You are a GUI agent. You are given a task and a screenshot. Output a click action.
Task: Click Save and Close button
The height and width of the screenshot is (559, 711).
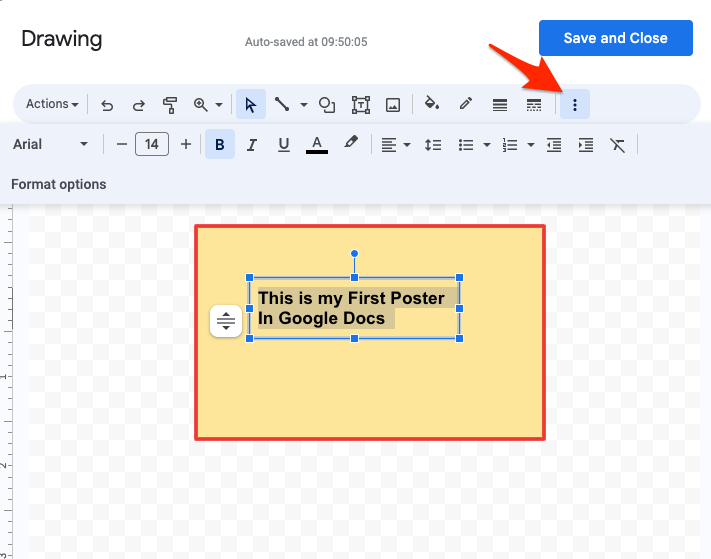pyautogui.click(x=616, y=38)
